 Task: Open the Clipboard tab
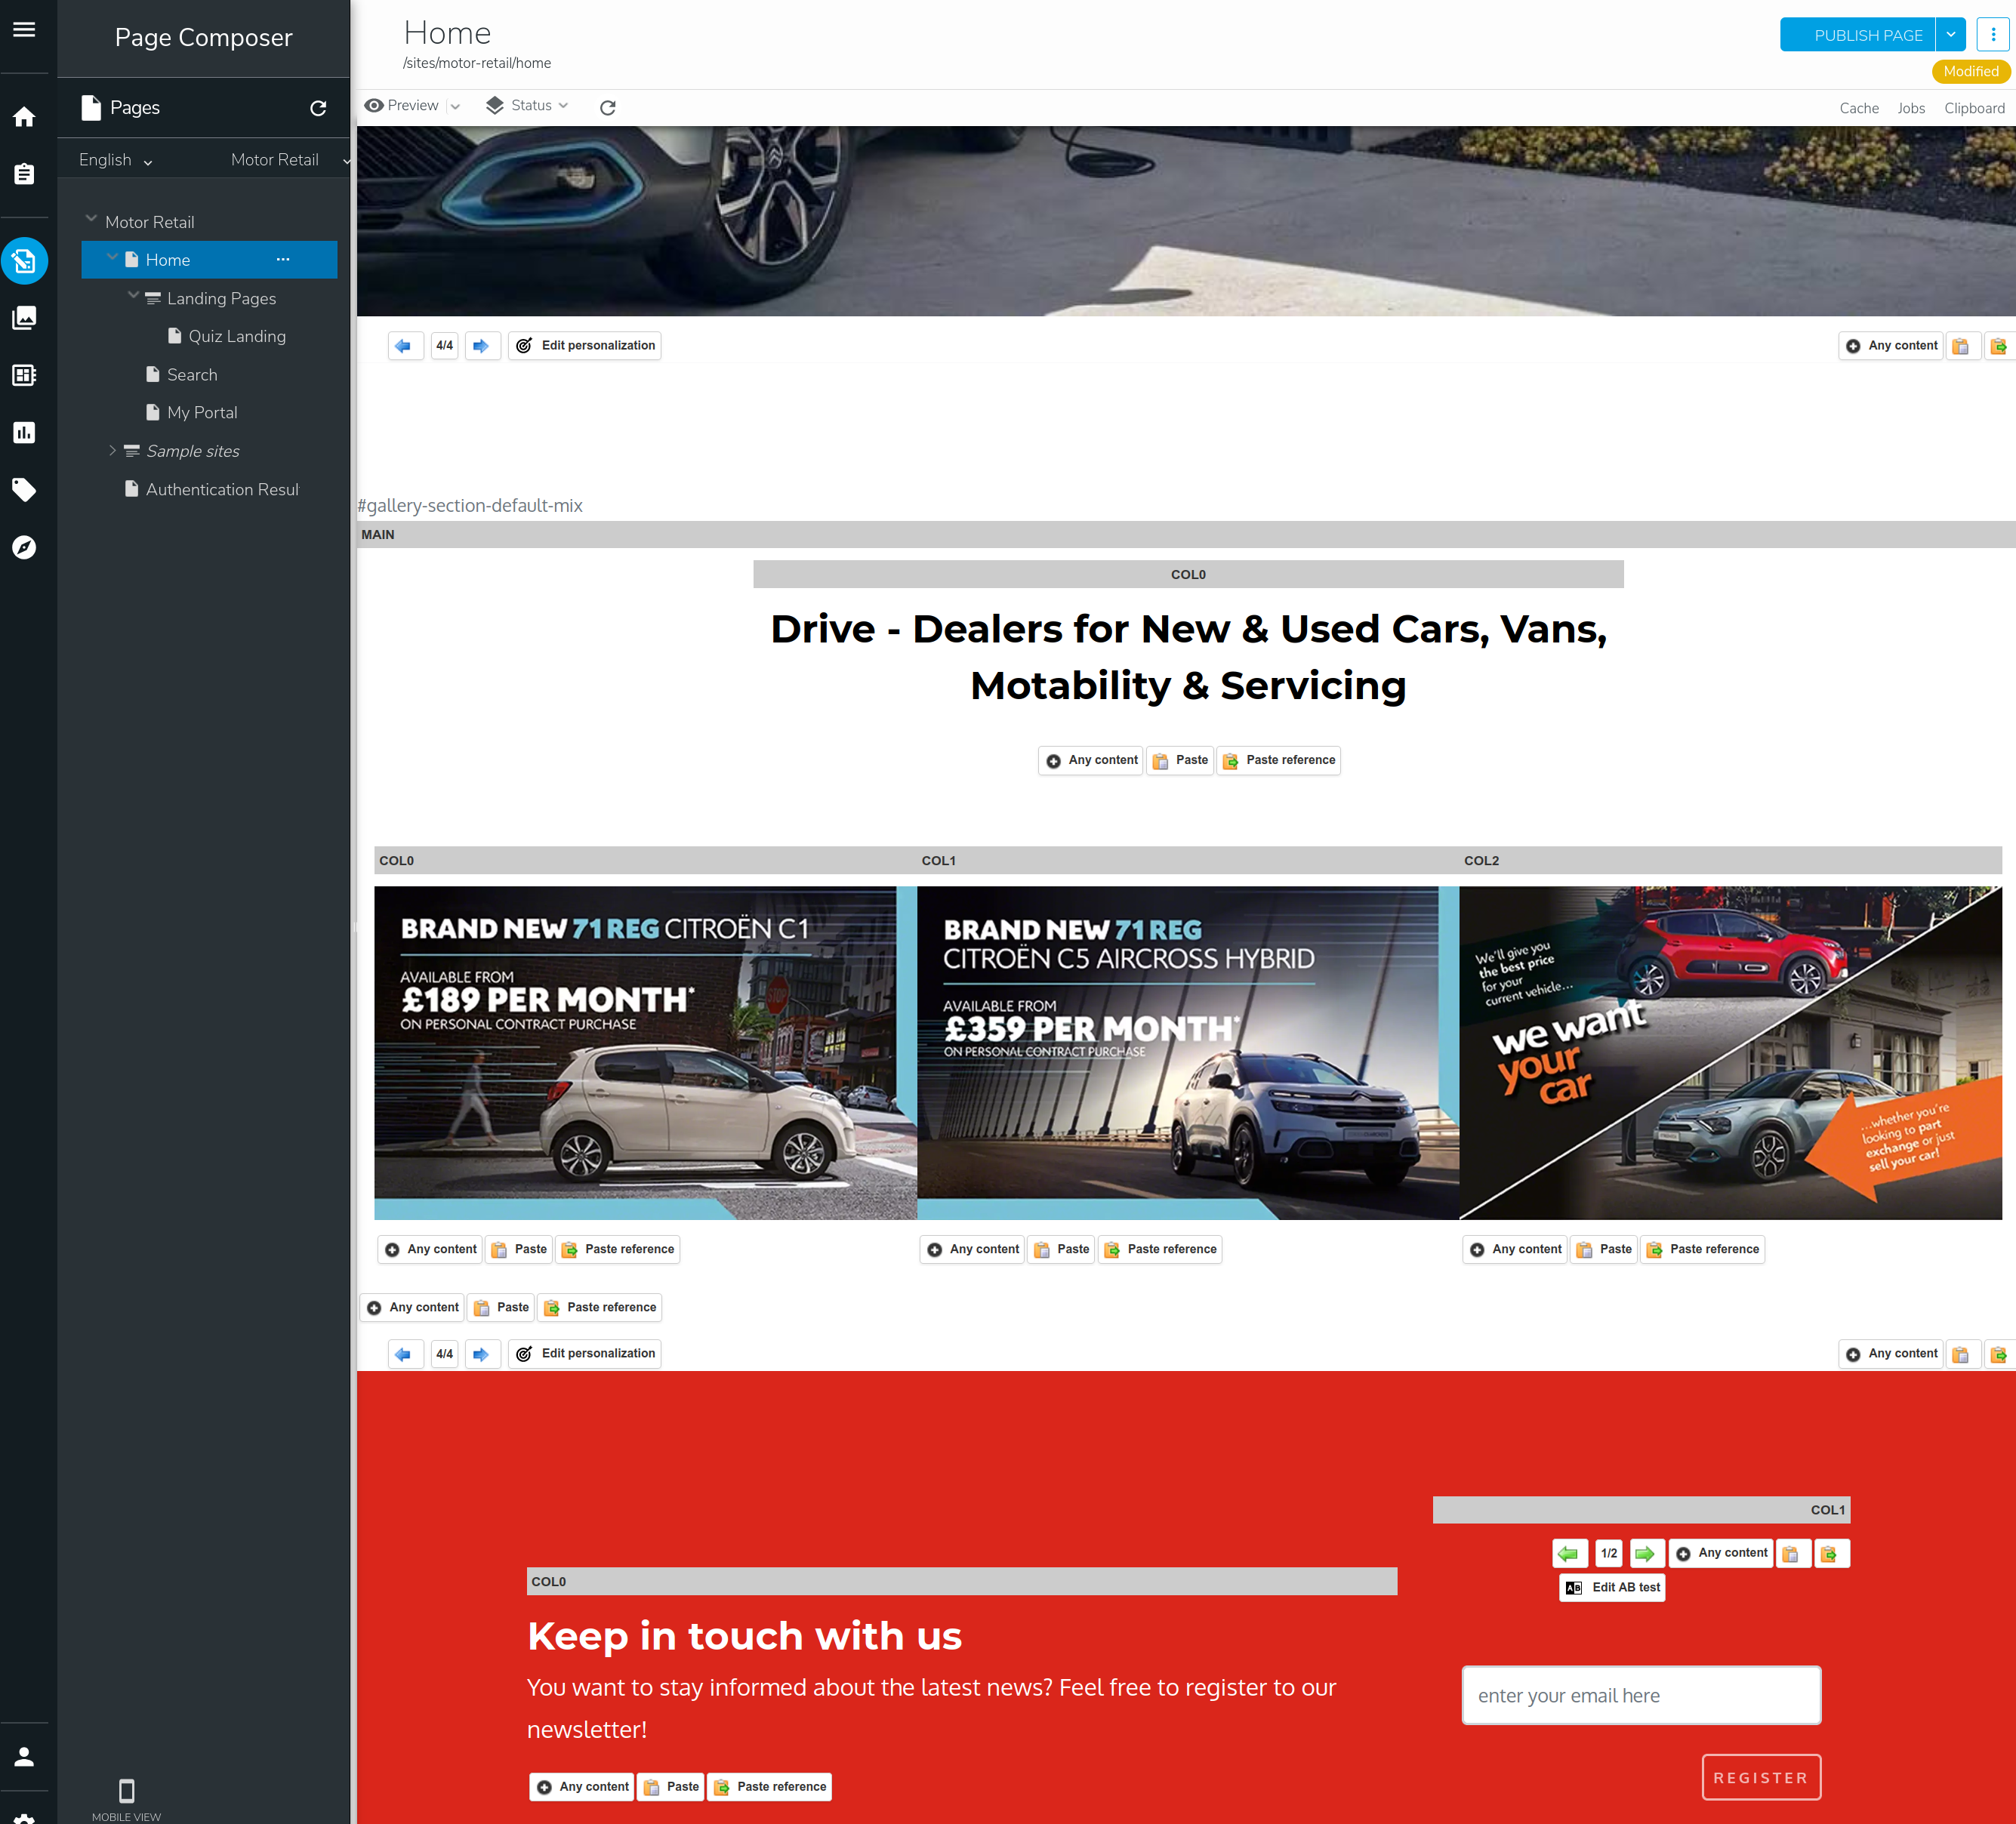pyautogui.click(x=1973, y=108)
